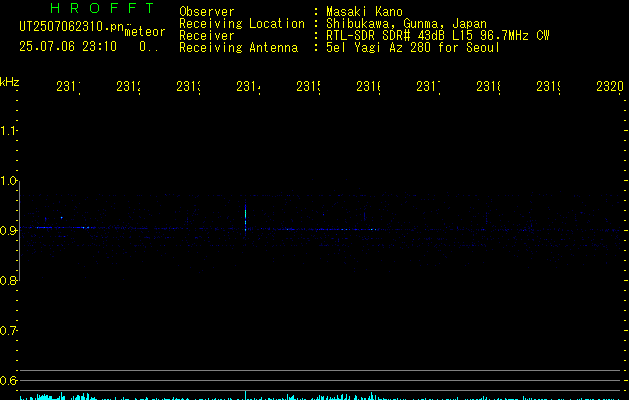
Task: Click Shibukawa, Gunma, Japan text
Action: 406,24
